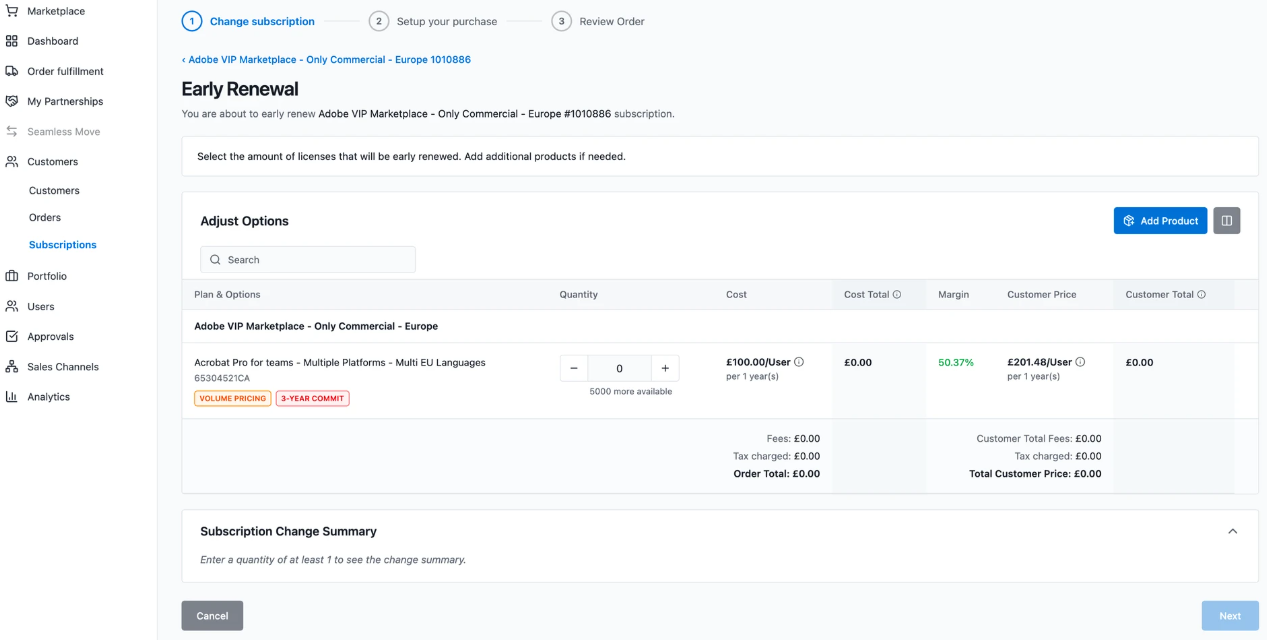This screenshot has width=1267, height=640.
Task: Select the Customers sub-item
Action: click(x=54, y=190)
